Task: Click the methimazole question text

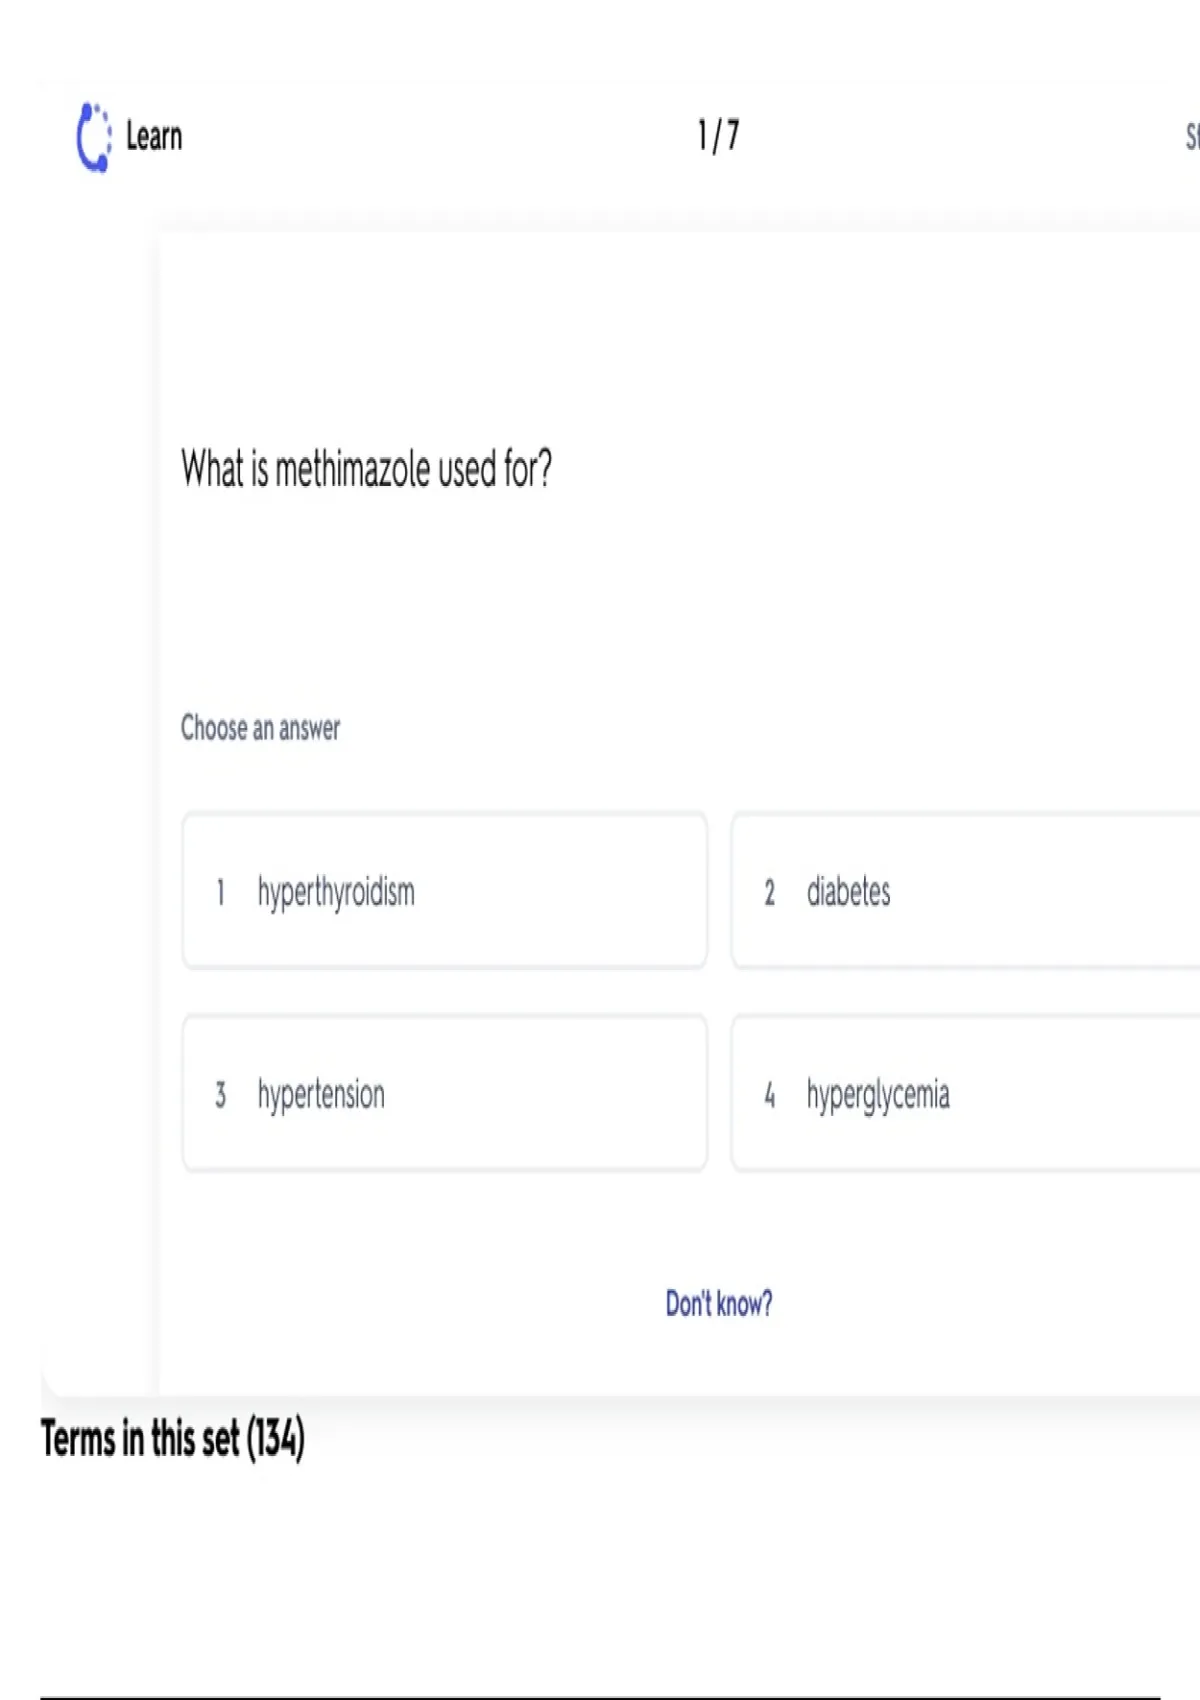Action: click(x=366, y=469)
